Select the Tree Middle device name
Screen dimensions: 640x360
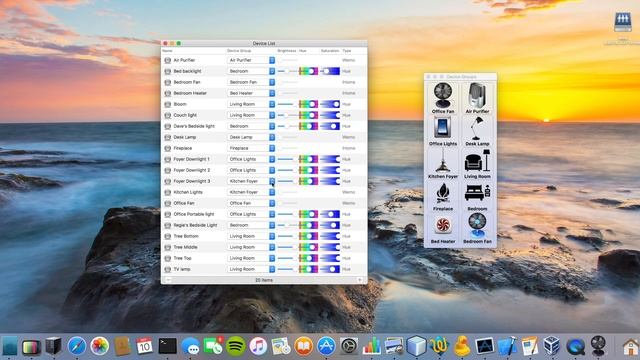[185, 247]
